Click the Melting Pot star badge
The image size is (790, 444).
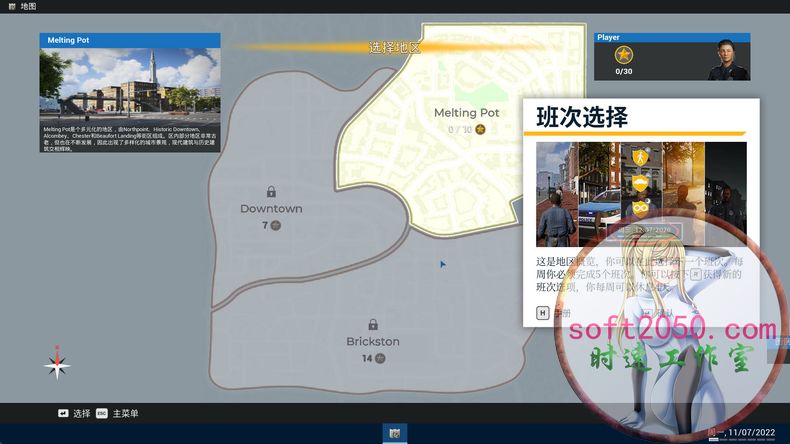[x=480, y=129]
